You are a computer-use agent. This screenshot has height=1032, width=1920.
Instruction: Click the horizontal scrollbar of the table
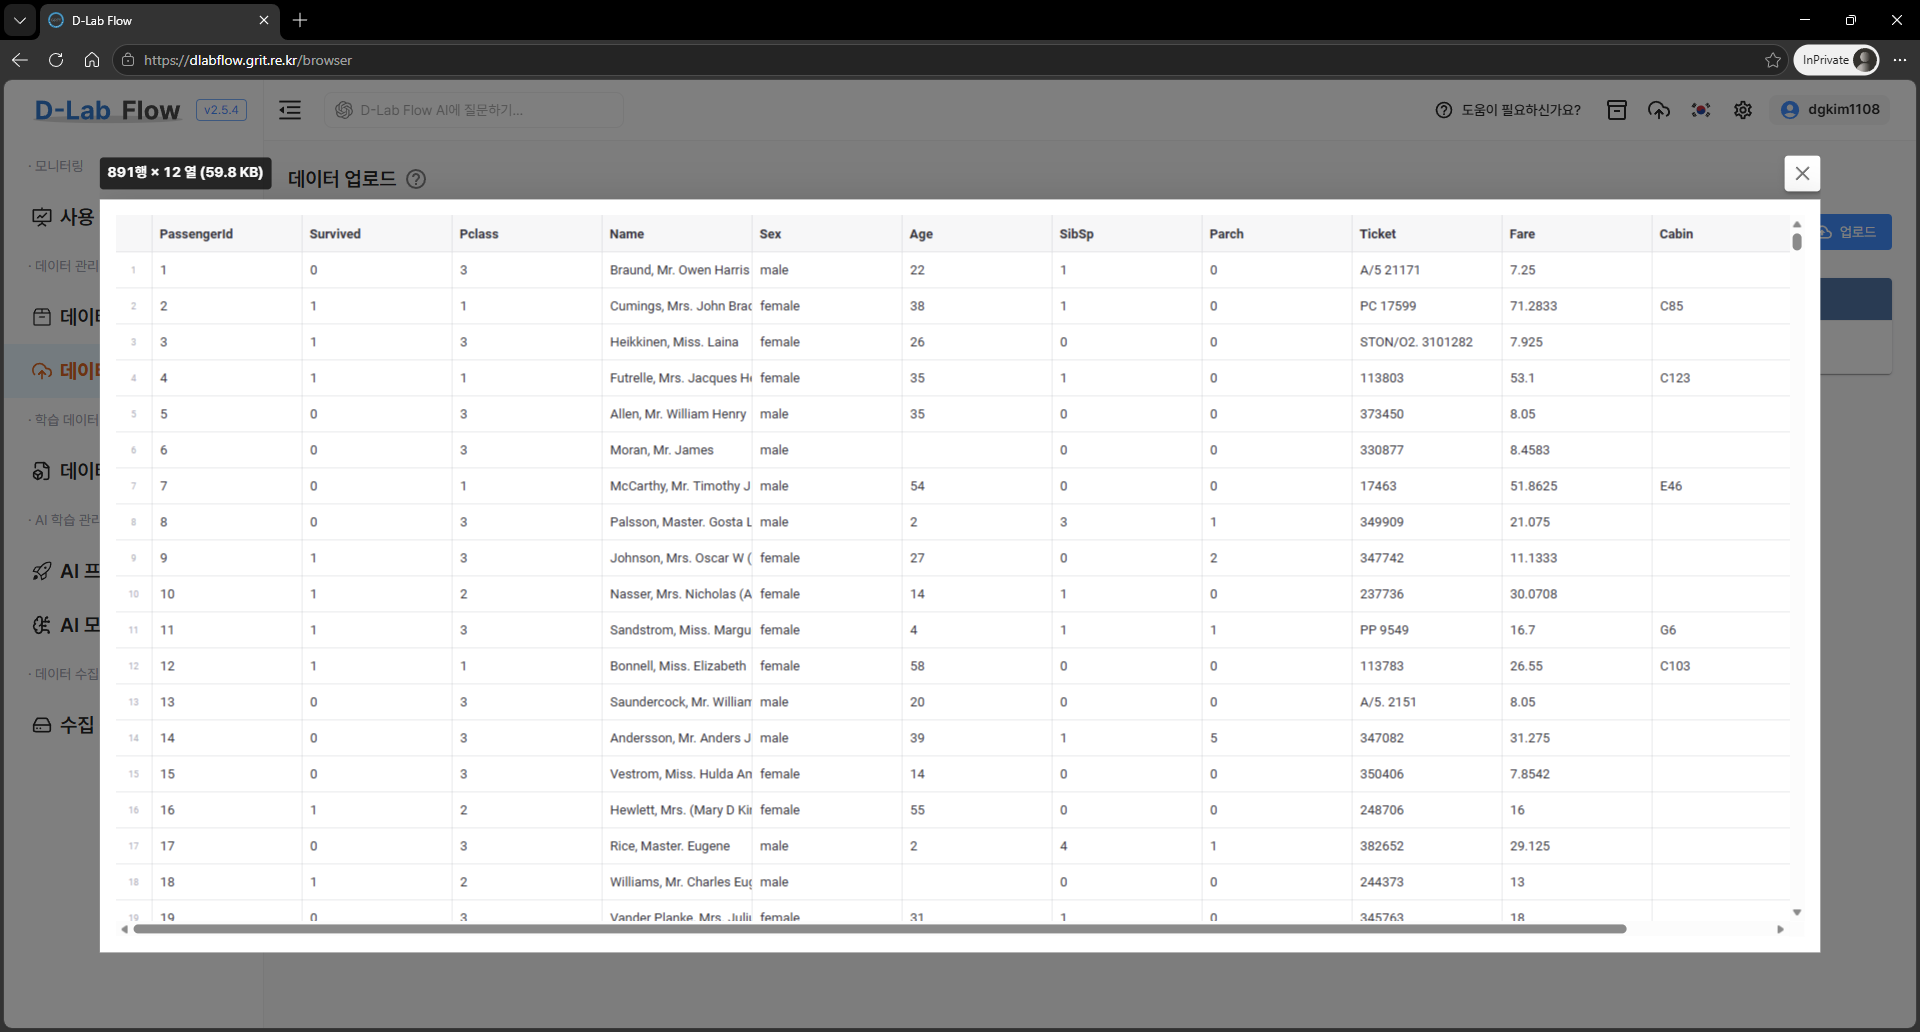(x=880, y=929)
